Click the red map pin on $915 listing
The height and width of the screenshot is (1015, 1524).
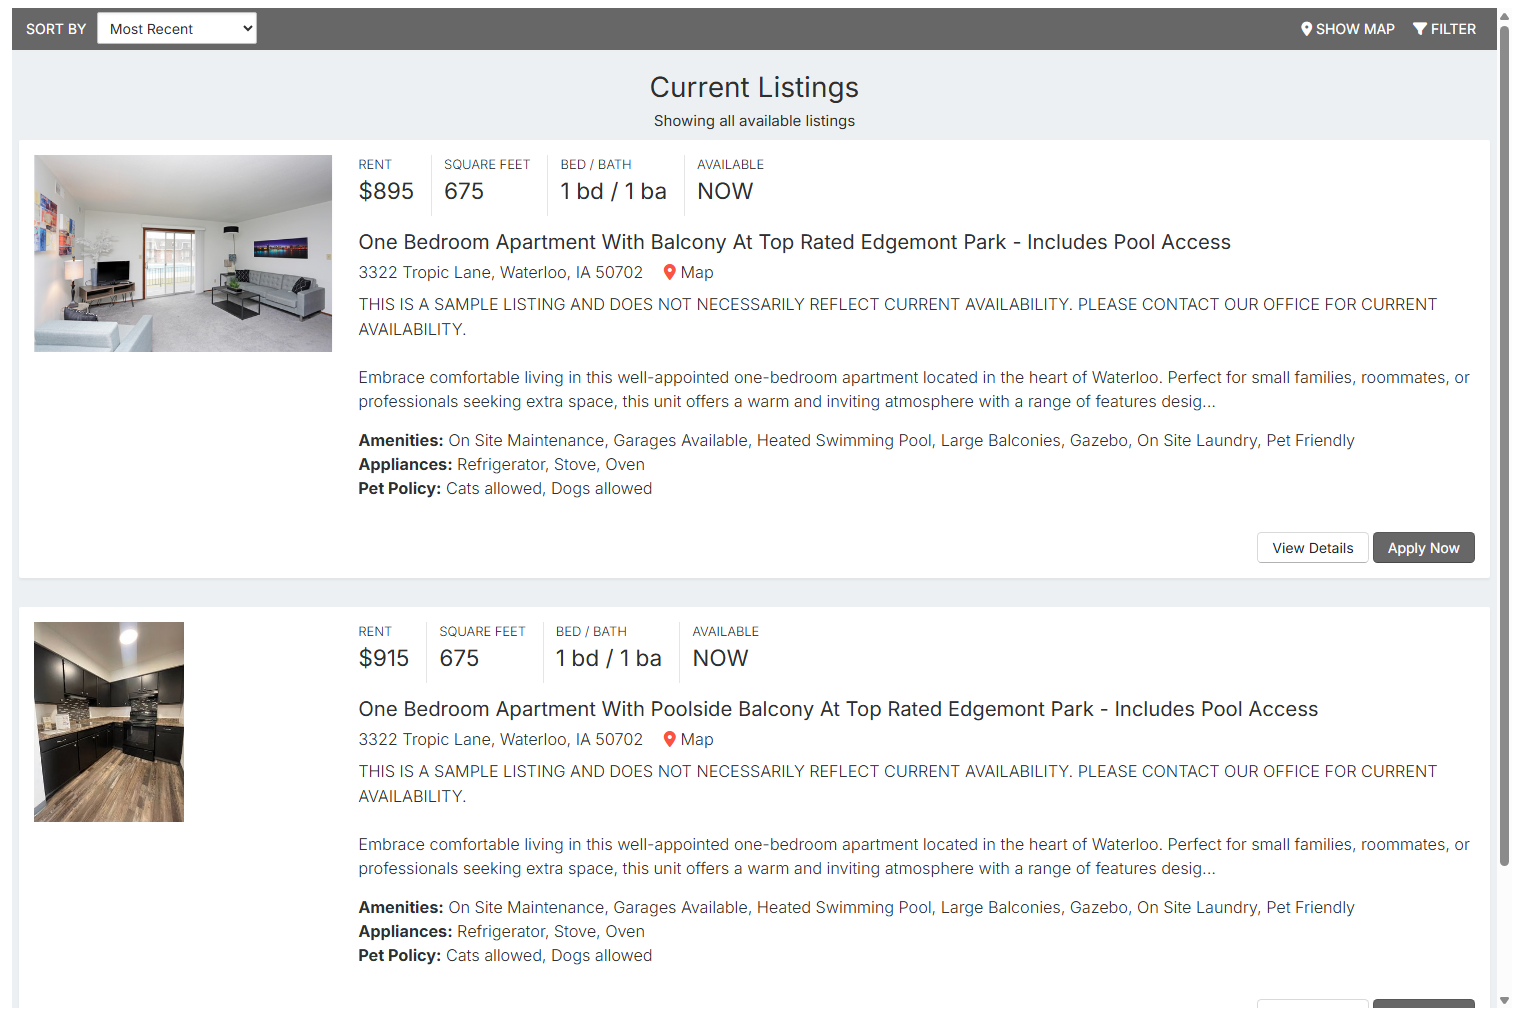coord(670,739)
